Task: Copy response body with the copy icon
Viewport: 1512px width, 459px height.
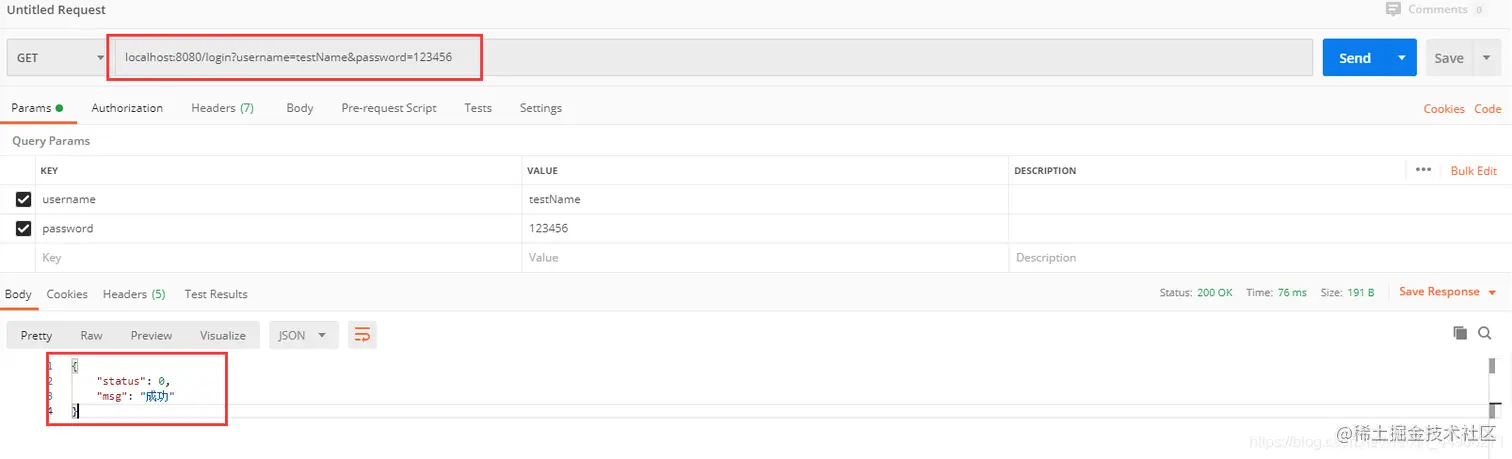Action: [x=1460, y=333]
